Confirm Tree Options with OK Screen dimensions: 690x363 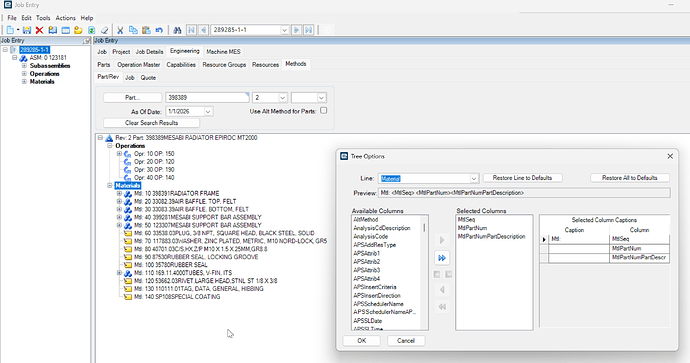[362, 341]
